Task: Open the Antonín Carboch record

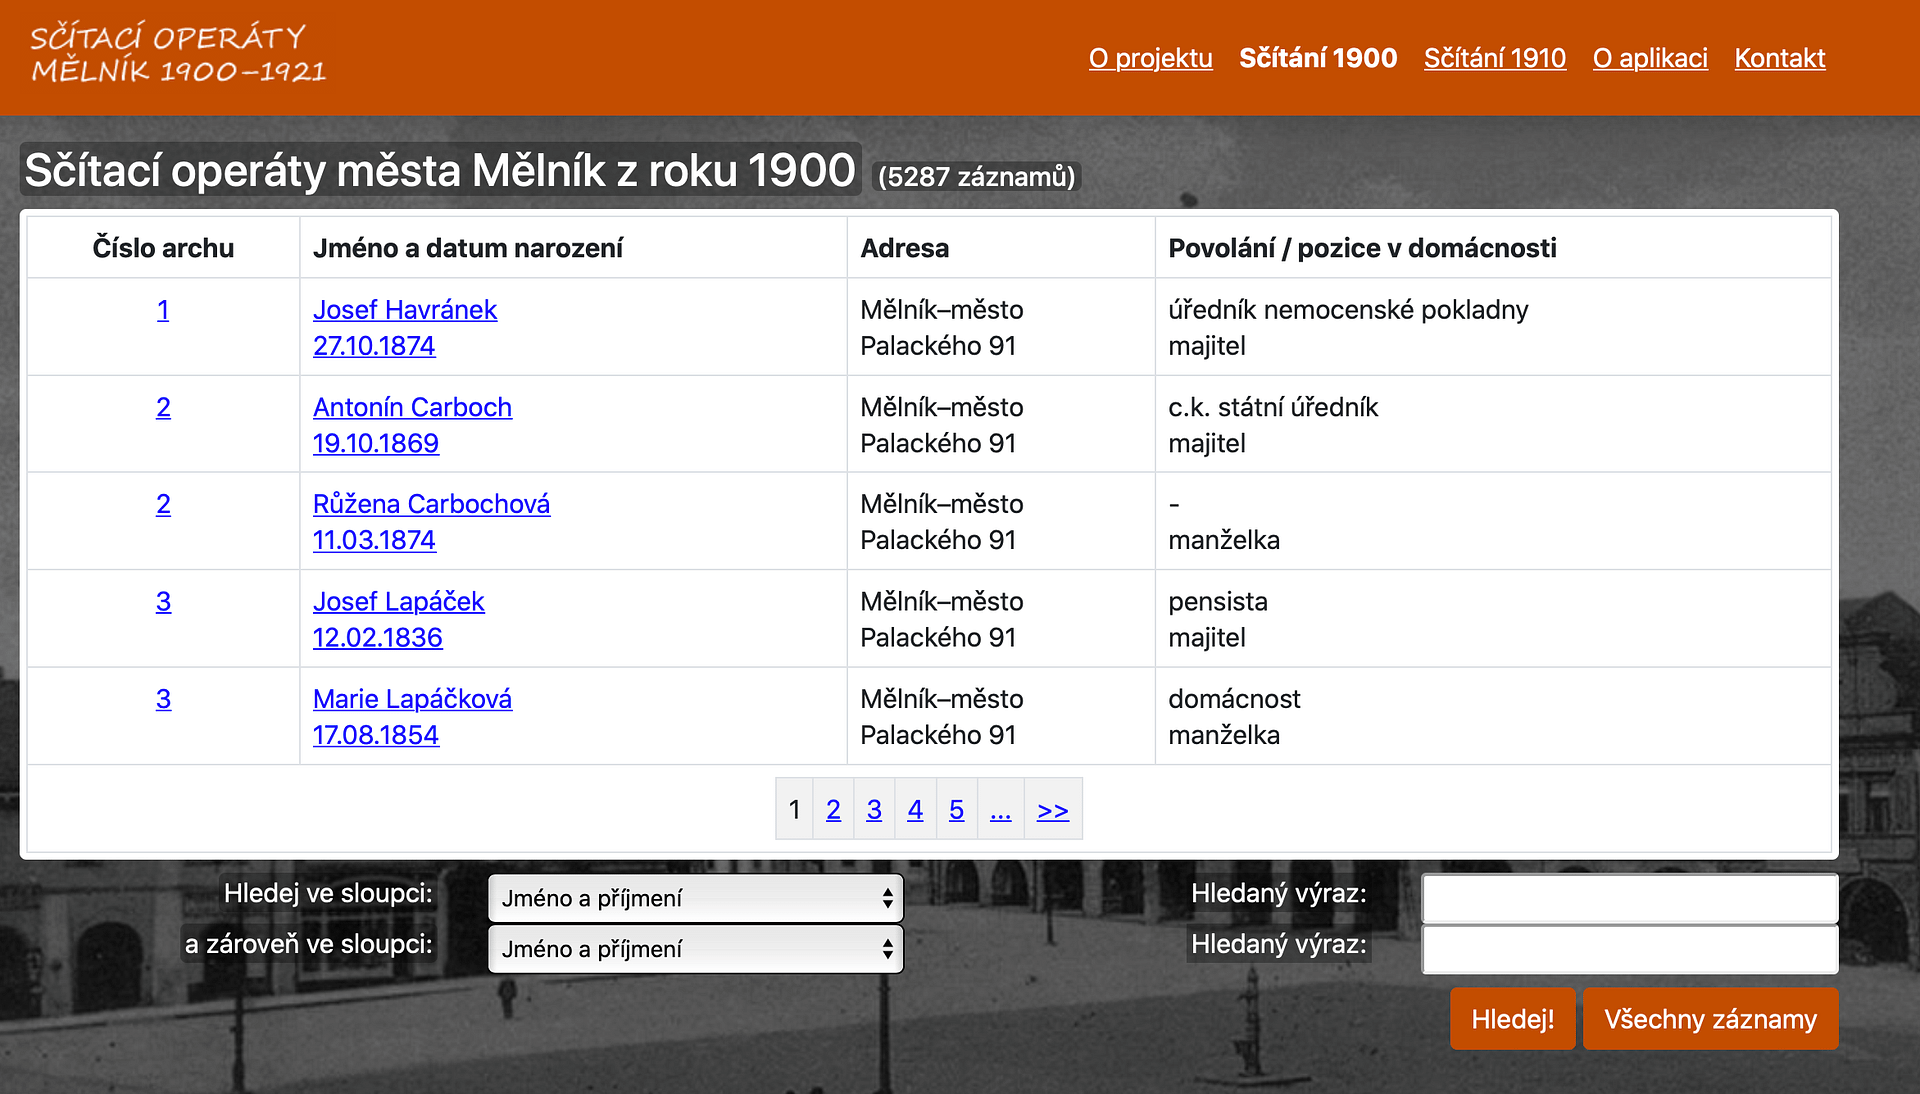Action: [412, 407]
